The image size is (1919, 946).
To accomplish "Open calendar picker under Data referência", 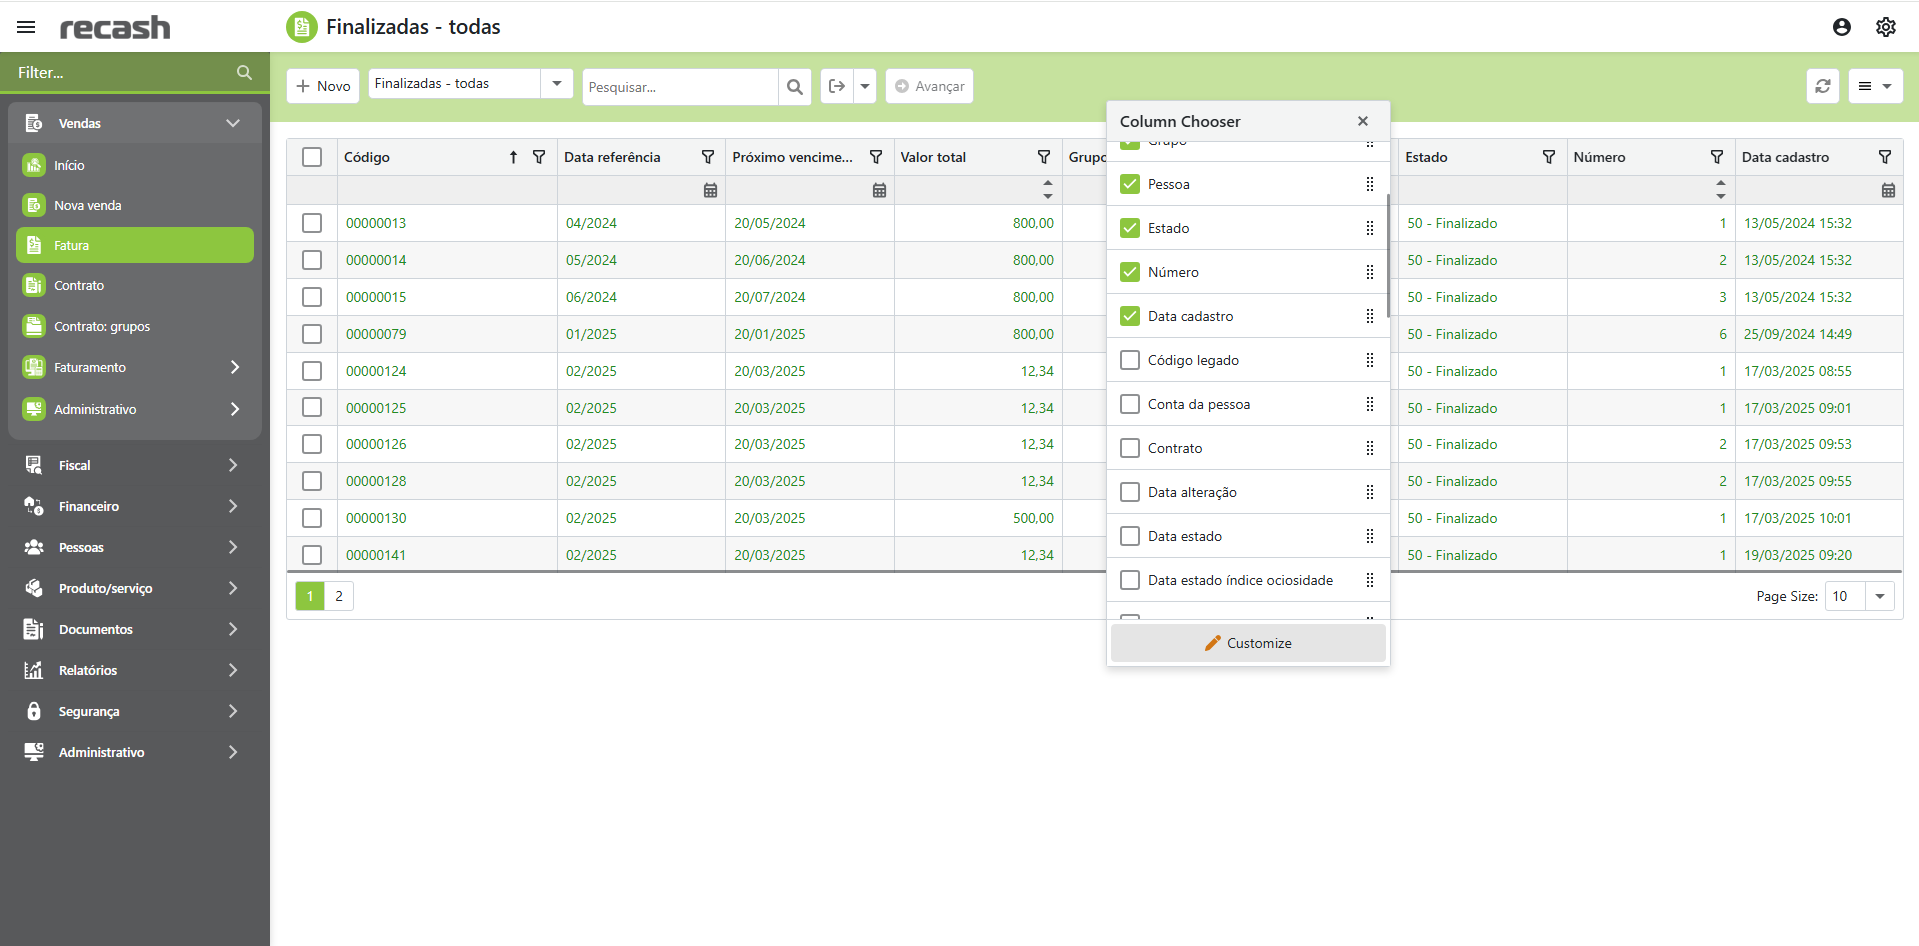I will pyautogui.click(x=710, y=190).
